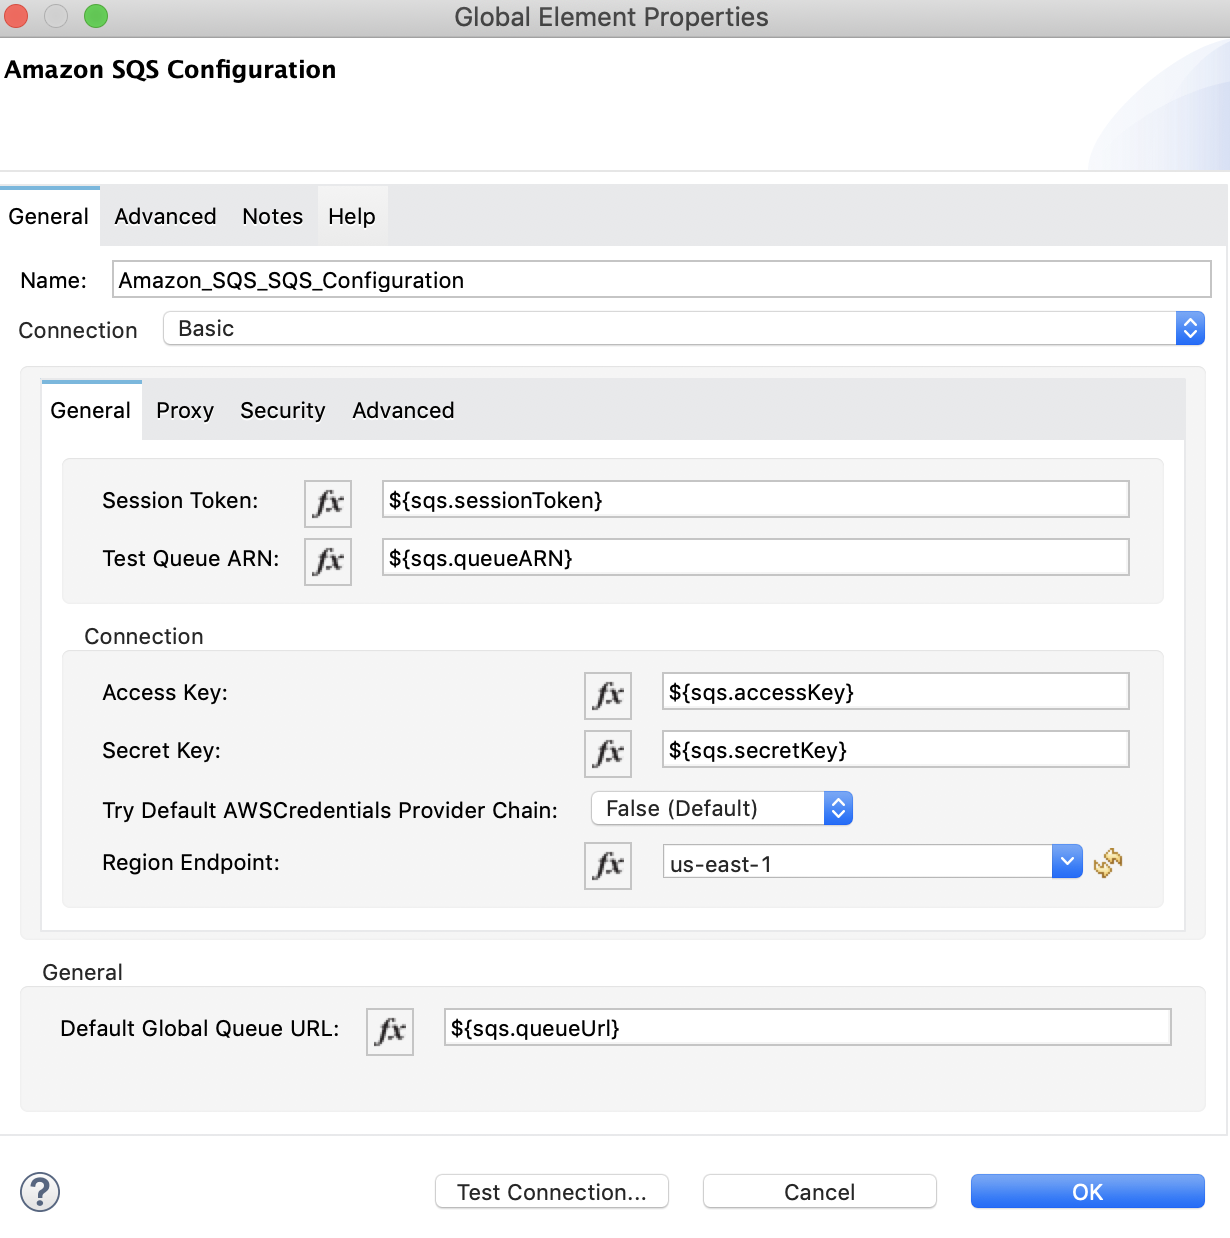Toggle expression mode for Test Queue ARN
Image resolution: width=1230 pixels, height=1238 pixels.
pos(328,560)
